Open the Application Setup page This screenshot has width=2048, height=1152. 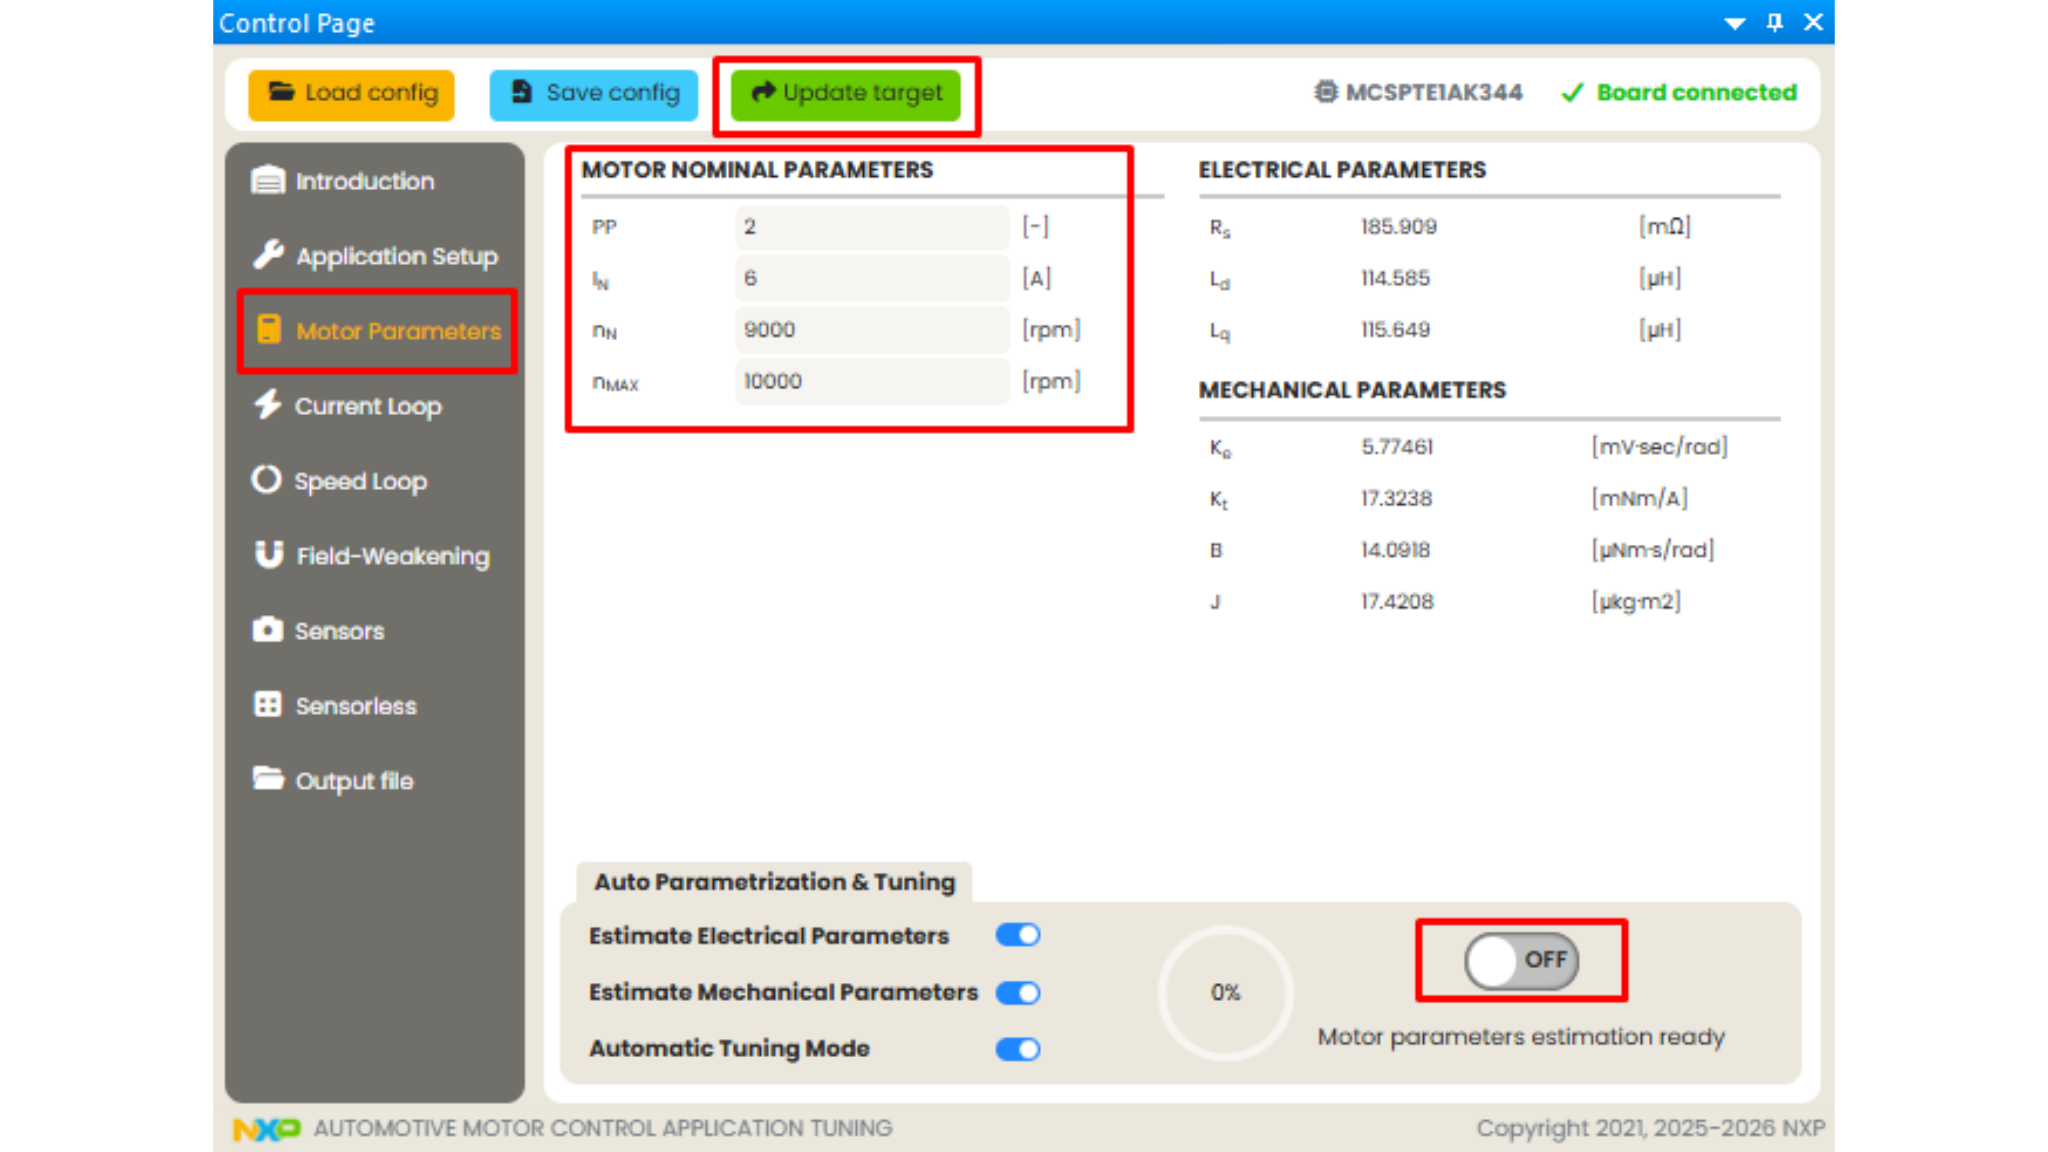pyautogui.click(x=374, y=255)
